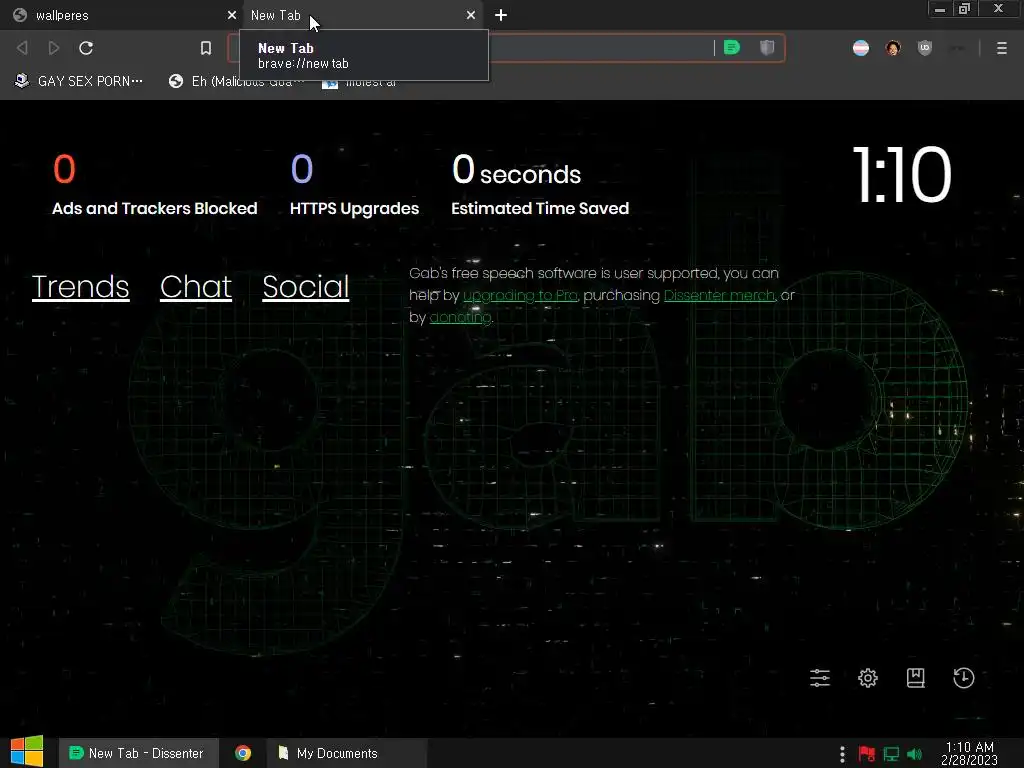The width and height of the screenshot is (1024, 768).
Task: Open the Chat link
Action: 196,287
